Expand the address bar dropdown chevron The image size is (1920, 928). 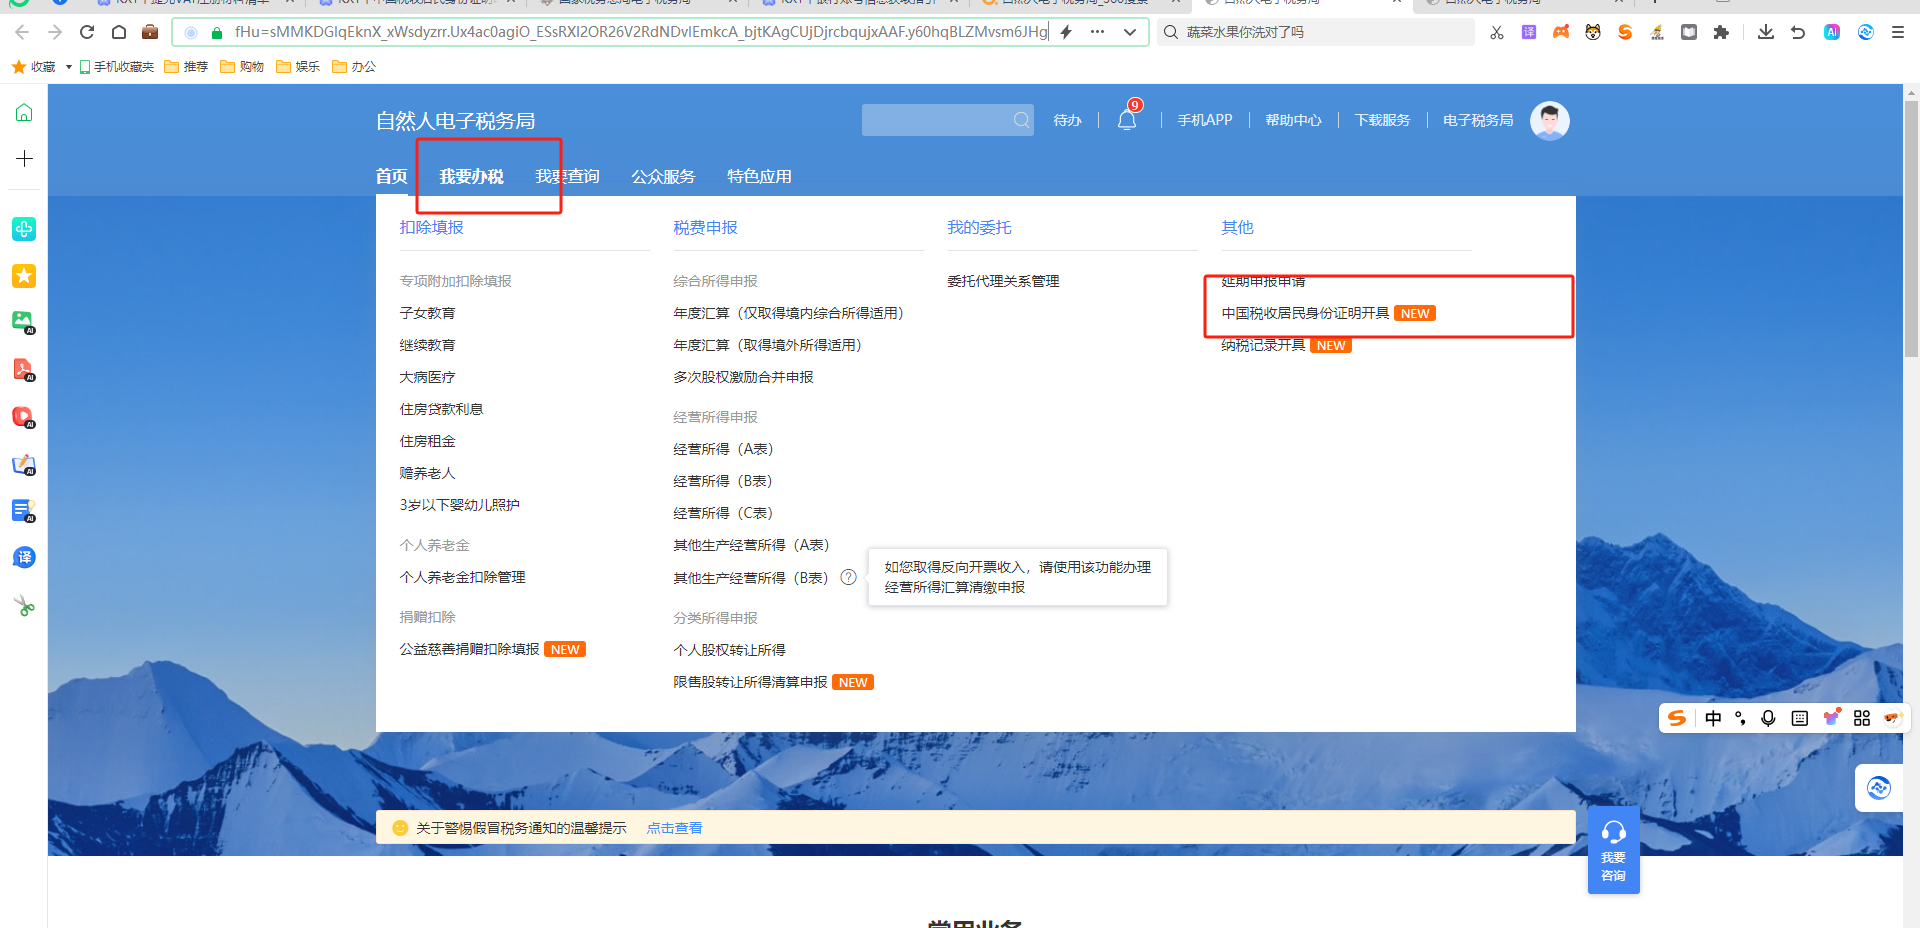tap(1130, 32)
